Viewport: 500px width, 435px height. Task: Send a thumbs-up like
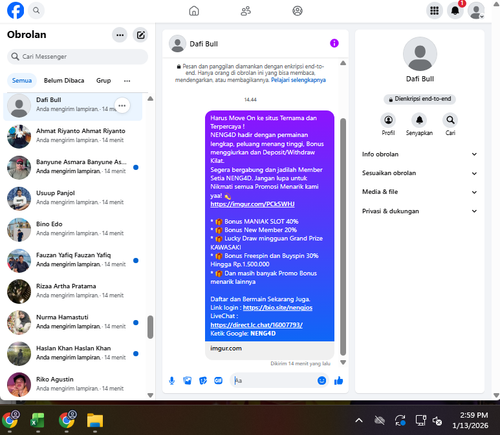point(338,380)
